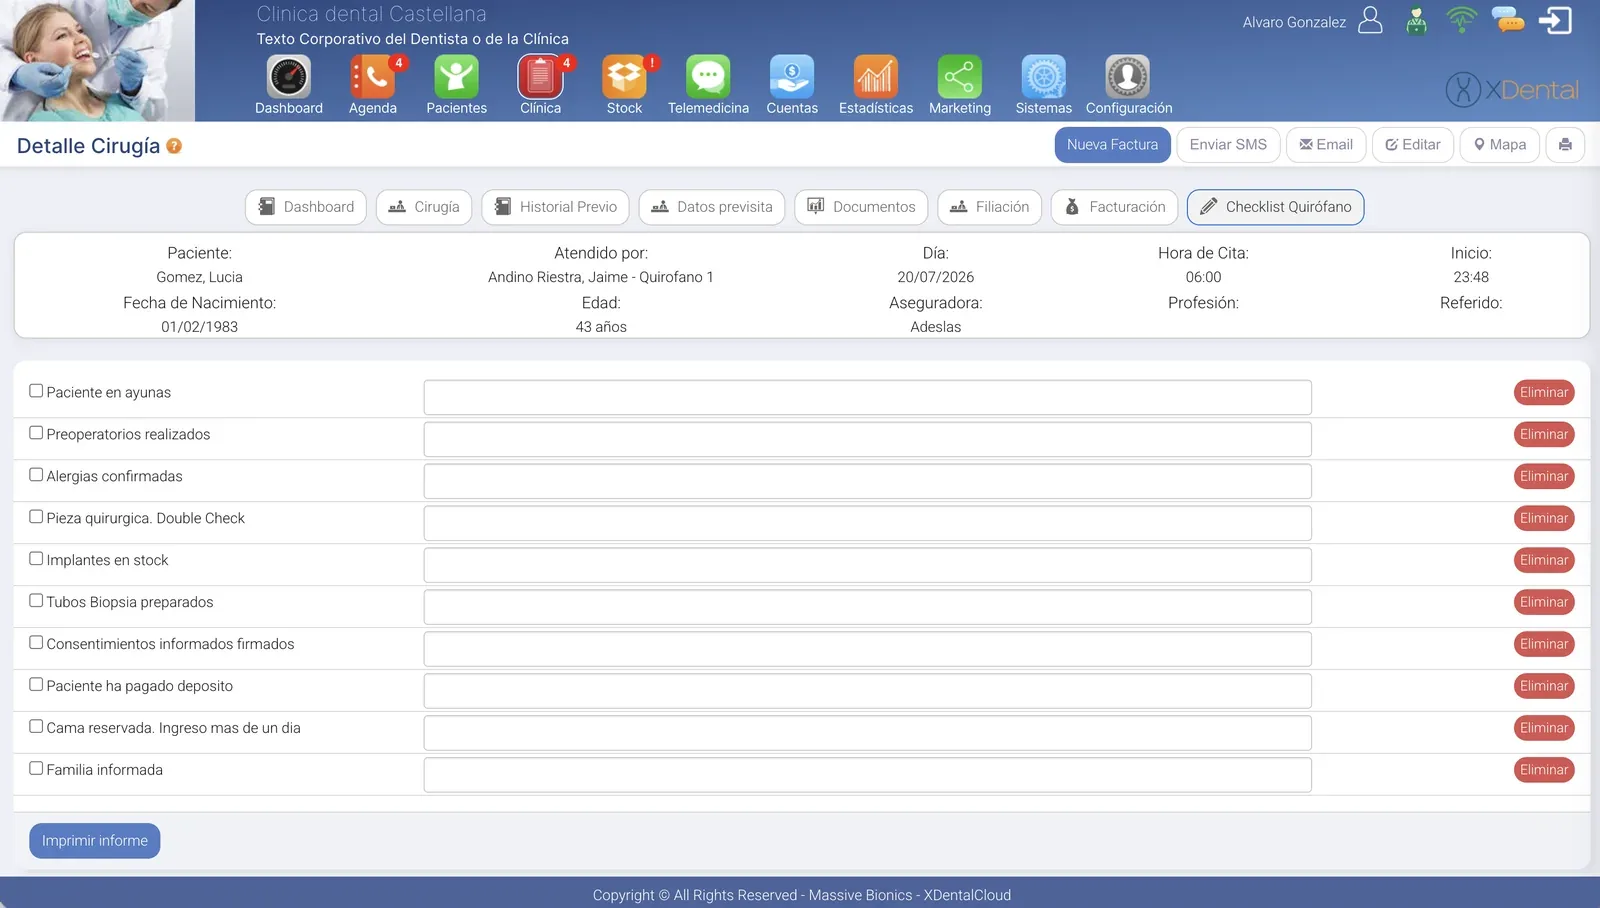Screen dimensions: 1600x908
Task: Tick Alergias confirmadas
Action: (36, 475)
